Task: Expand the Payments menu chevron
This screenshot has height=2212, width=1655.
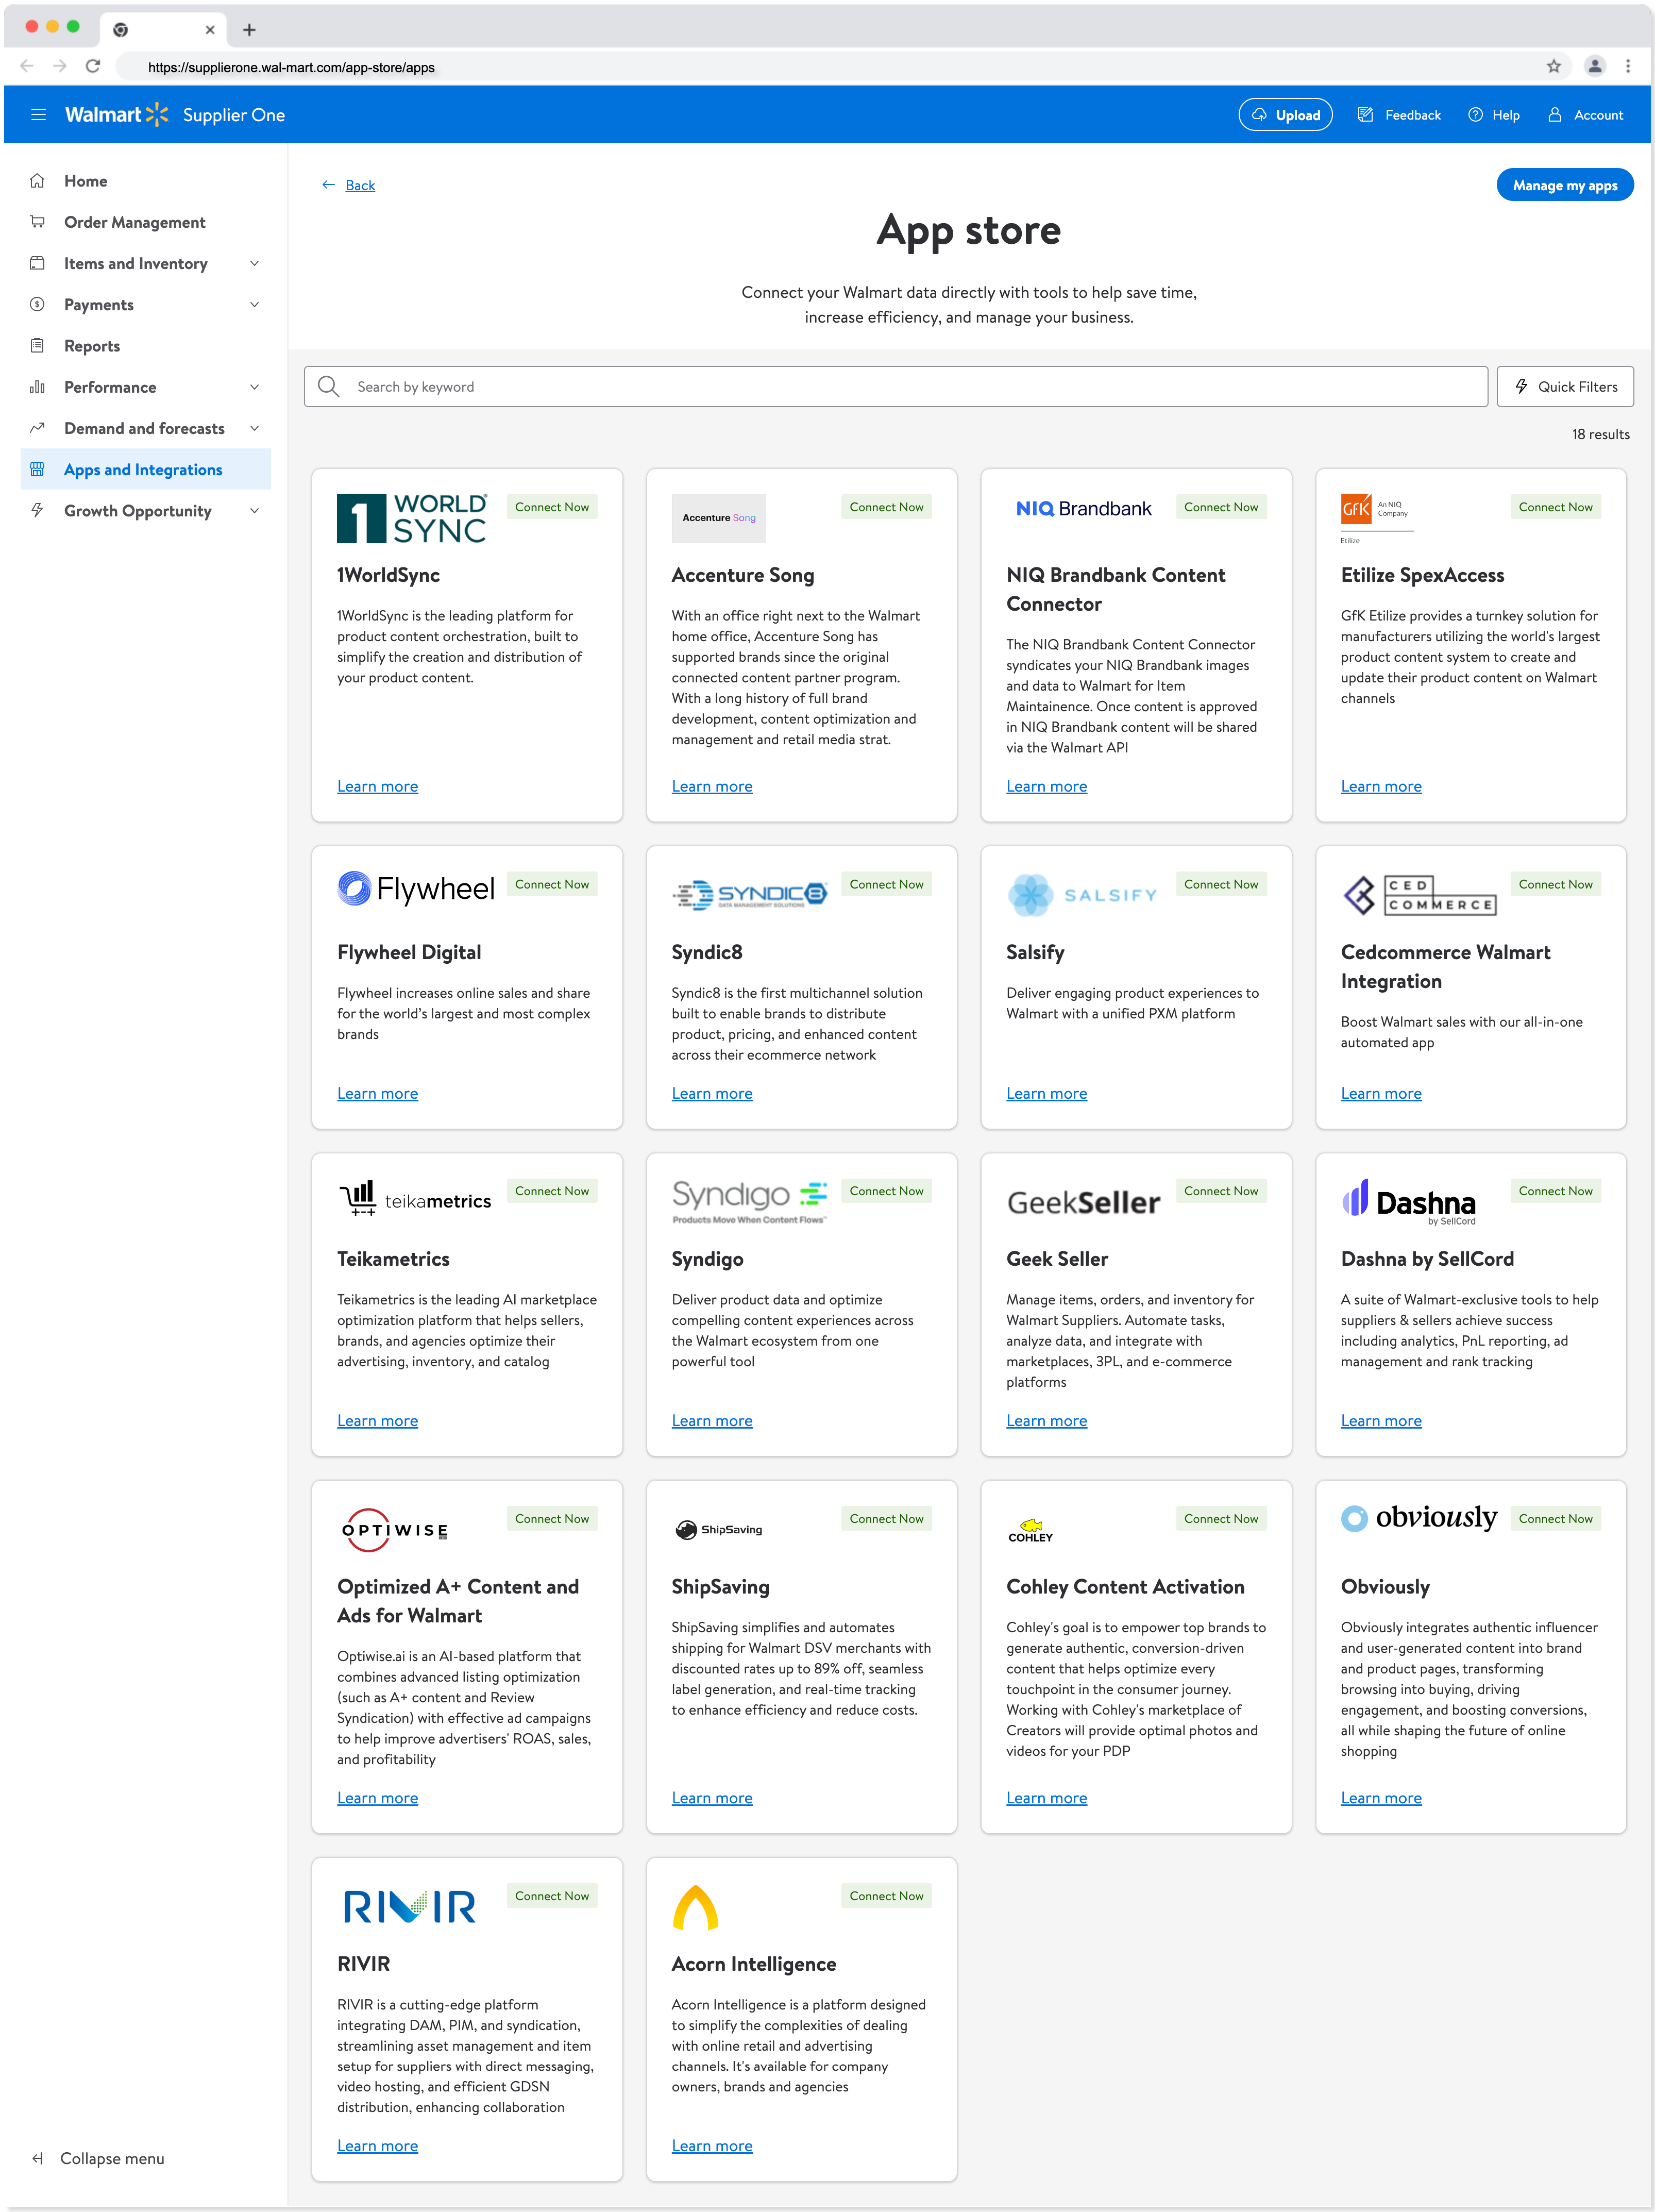Action: pos(254,305)
